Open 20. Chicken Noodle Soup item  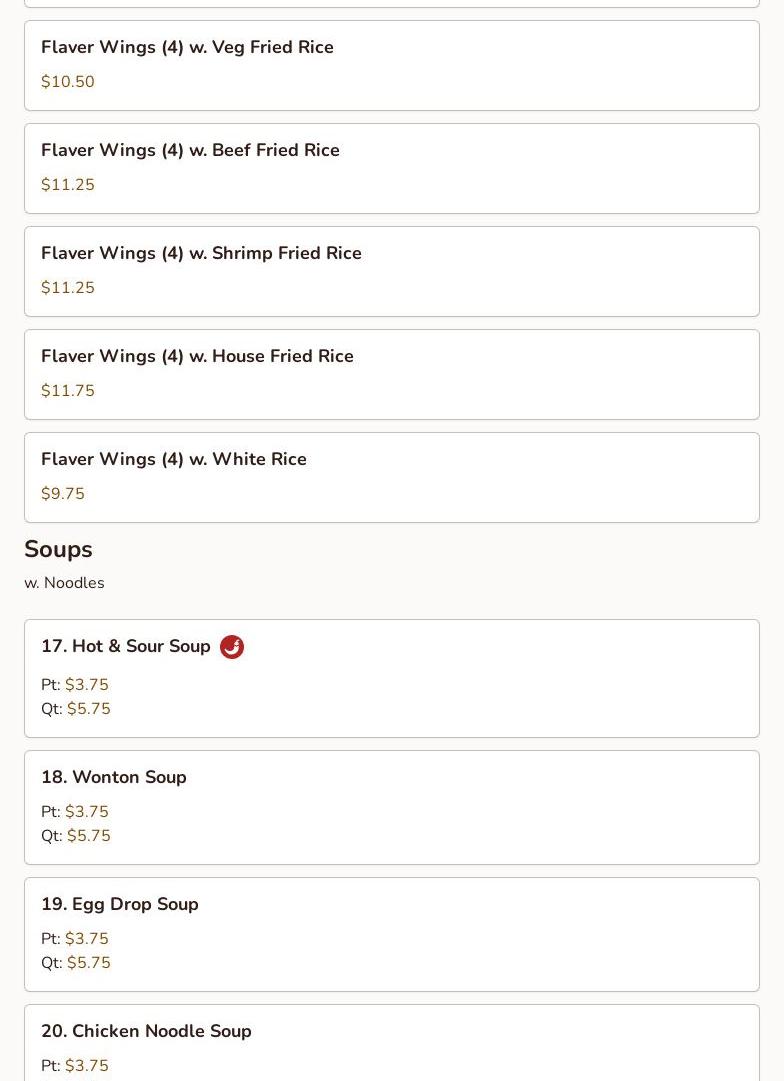coord(146,1031)
